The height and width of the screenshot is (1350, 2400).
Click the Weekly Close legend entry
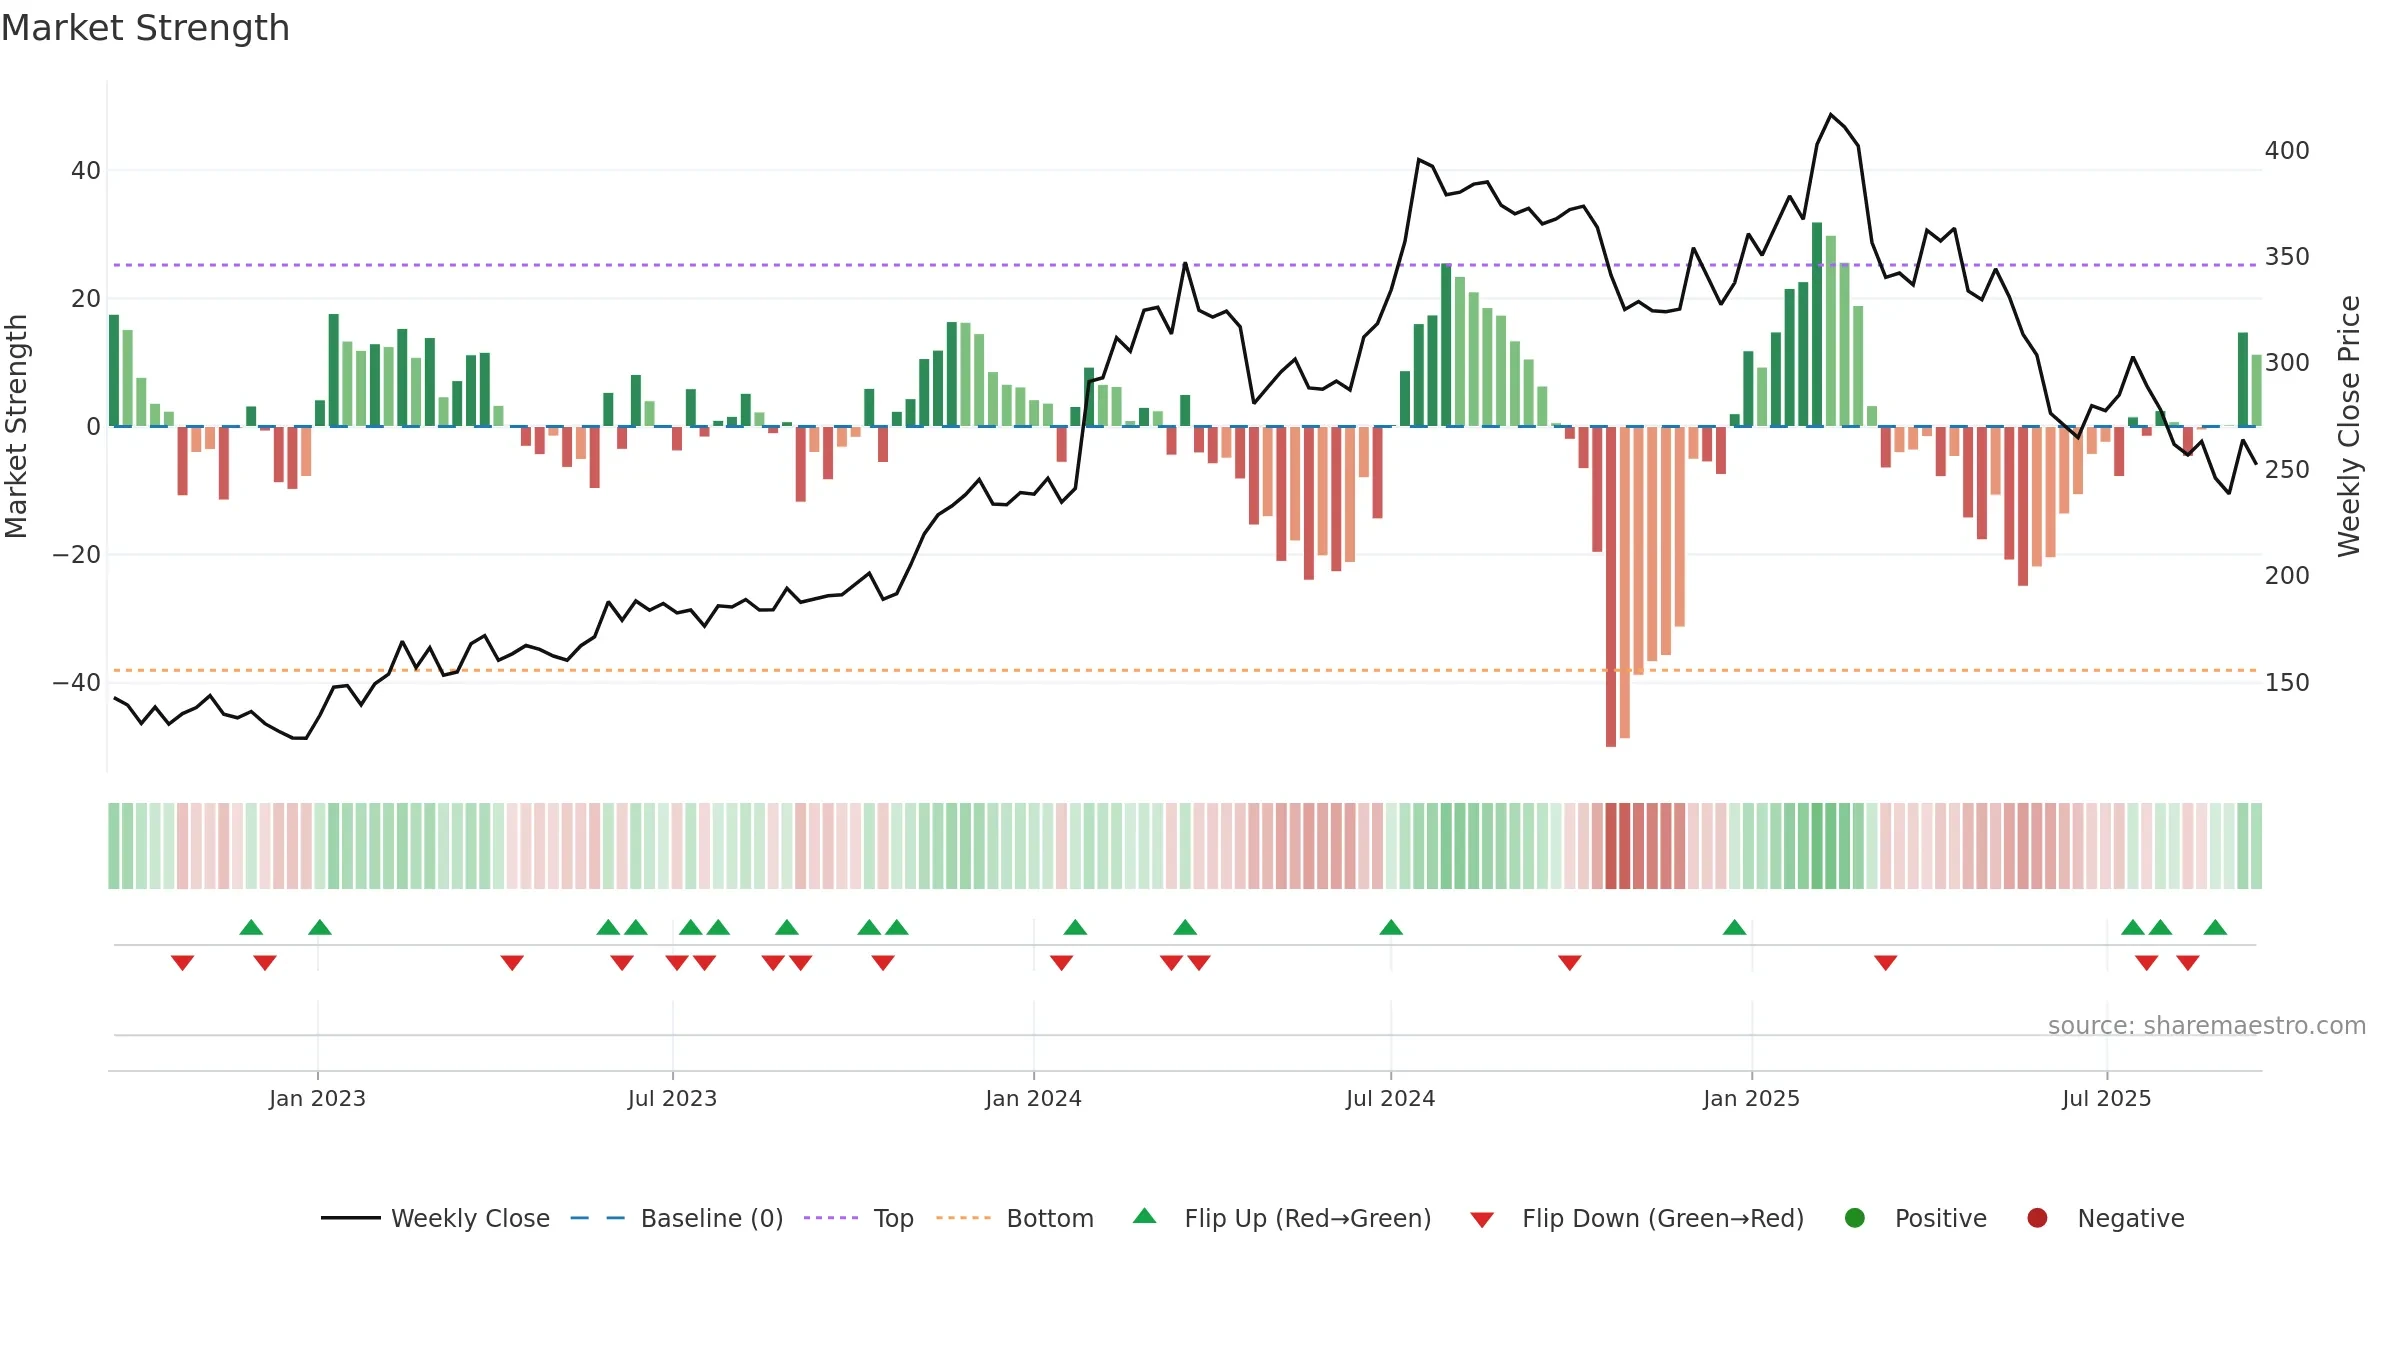click(x=435, y=1218)
